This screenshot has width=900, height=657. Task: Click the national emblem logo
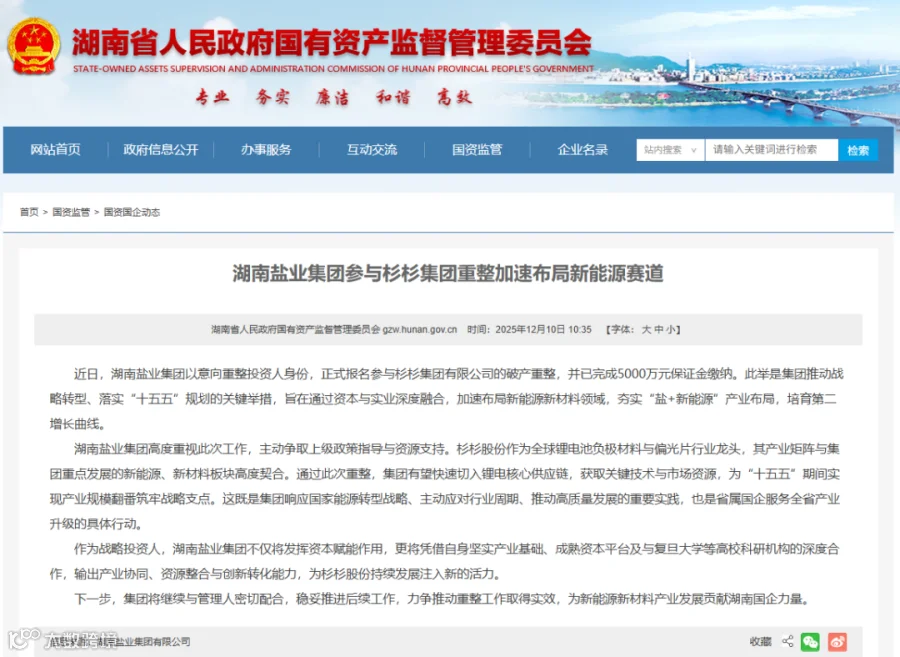33,46
